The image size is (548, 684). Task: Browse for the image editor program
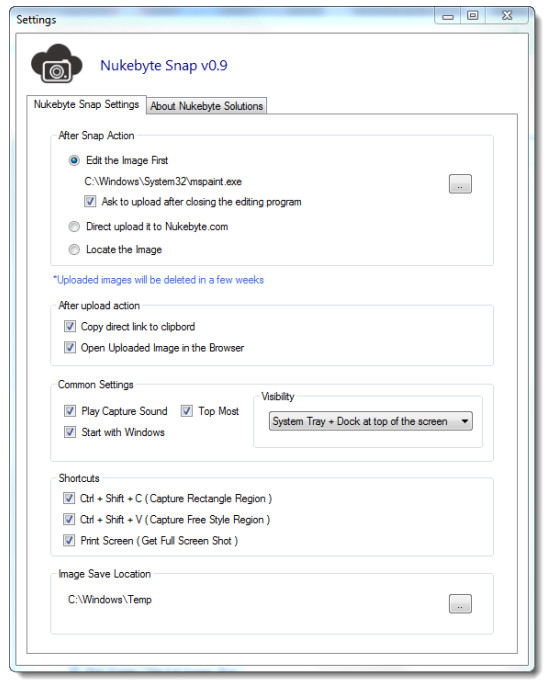(460, 184)
